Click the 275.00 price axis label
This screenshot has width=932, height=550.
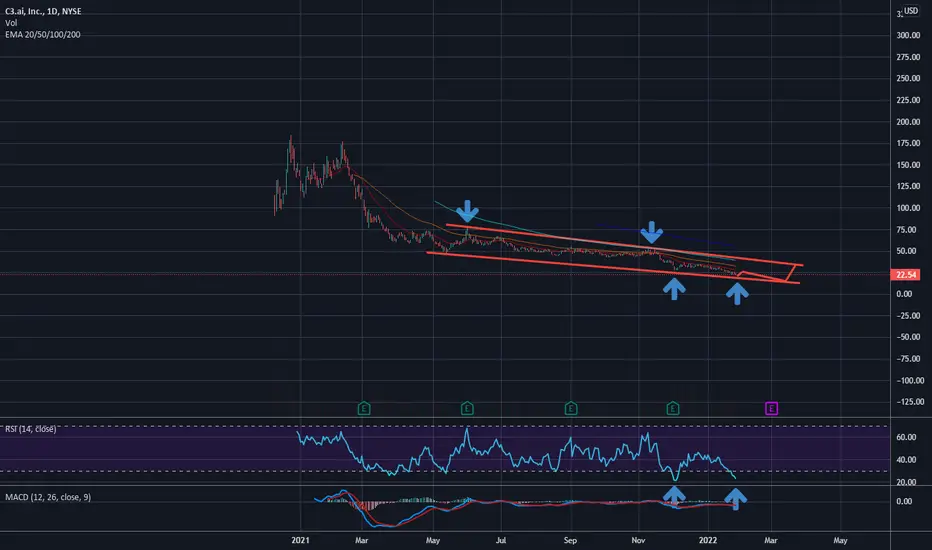pos(908,57)
